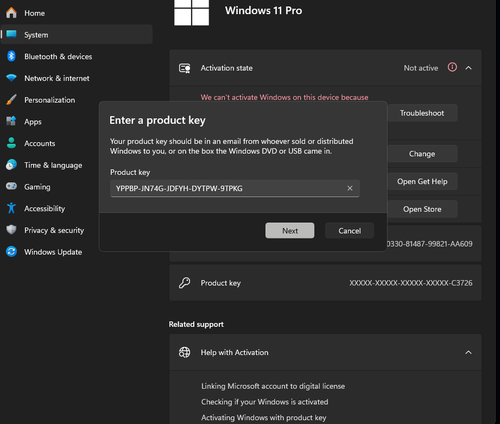Click the Accessibility figure icon
Screen dimensions: 500x424
11,208
